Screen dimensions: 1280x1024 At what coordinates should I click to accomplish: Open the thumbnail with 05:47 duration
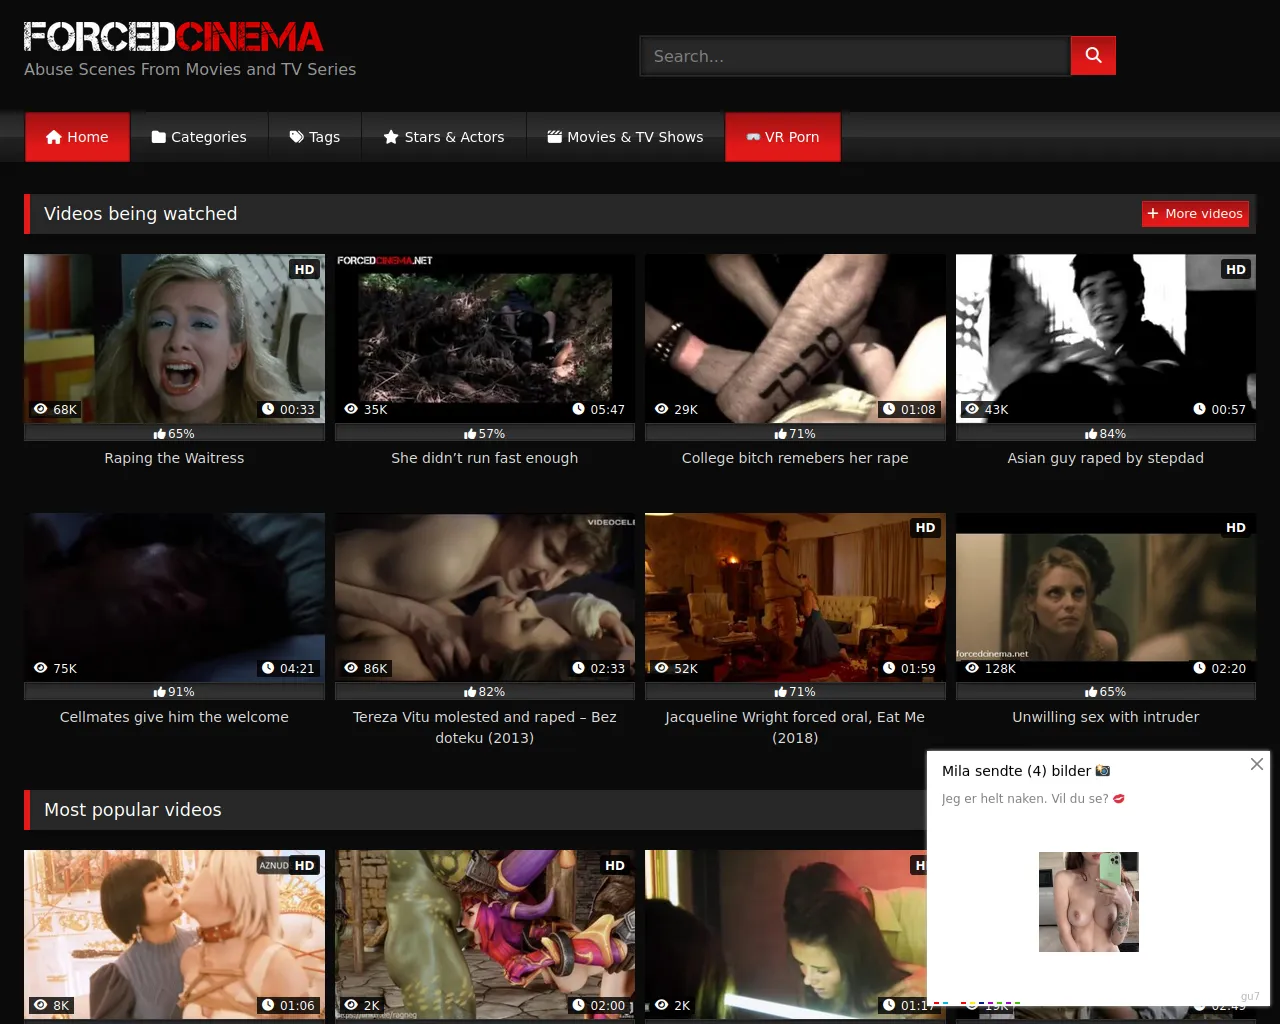pyautogui.click(x=485, y=337)
